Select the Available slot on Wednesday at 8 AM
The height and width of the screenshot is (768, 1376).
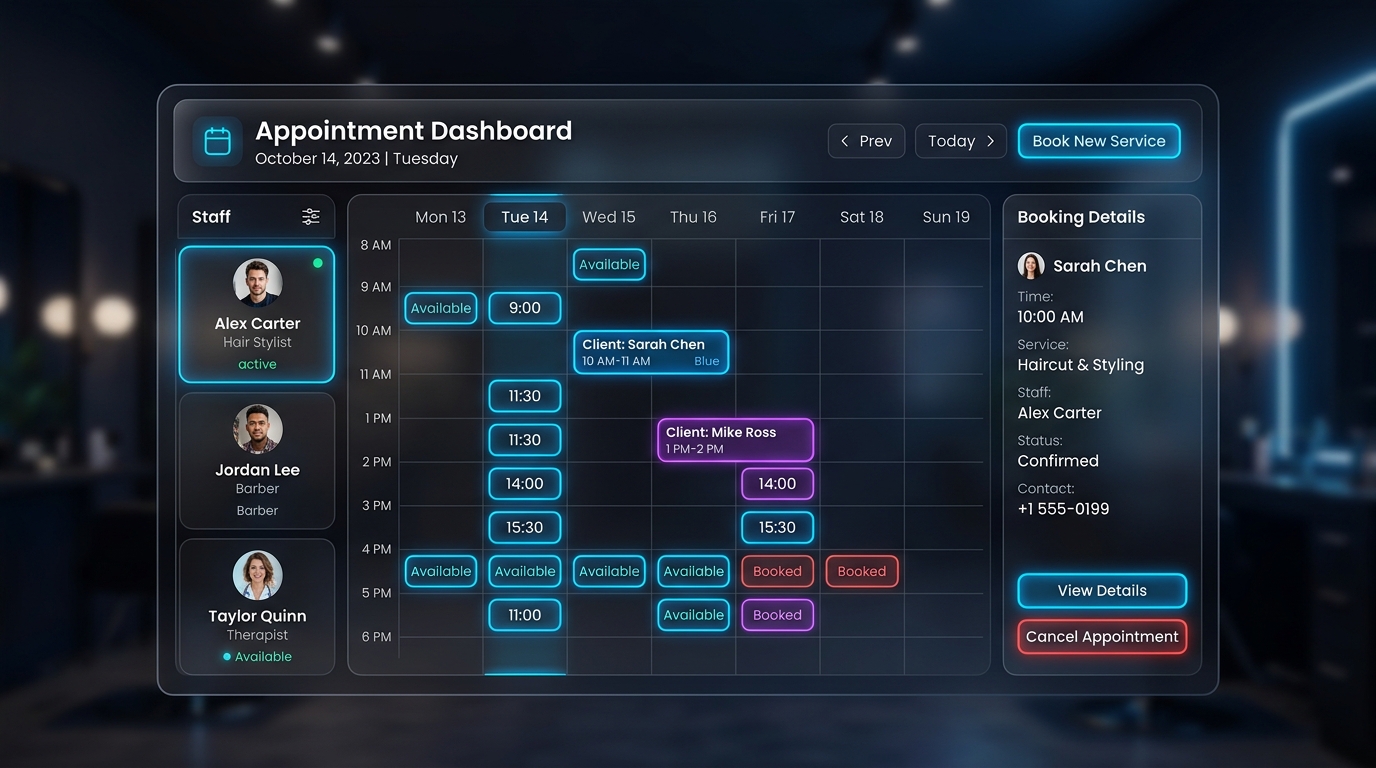point(609,264)
